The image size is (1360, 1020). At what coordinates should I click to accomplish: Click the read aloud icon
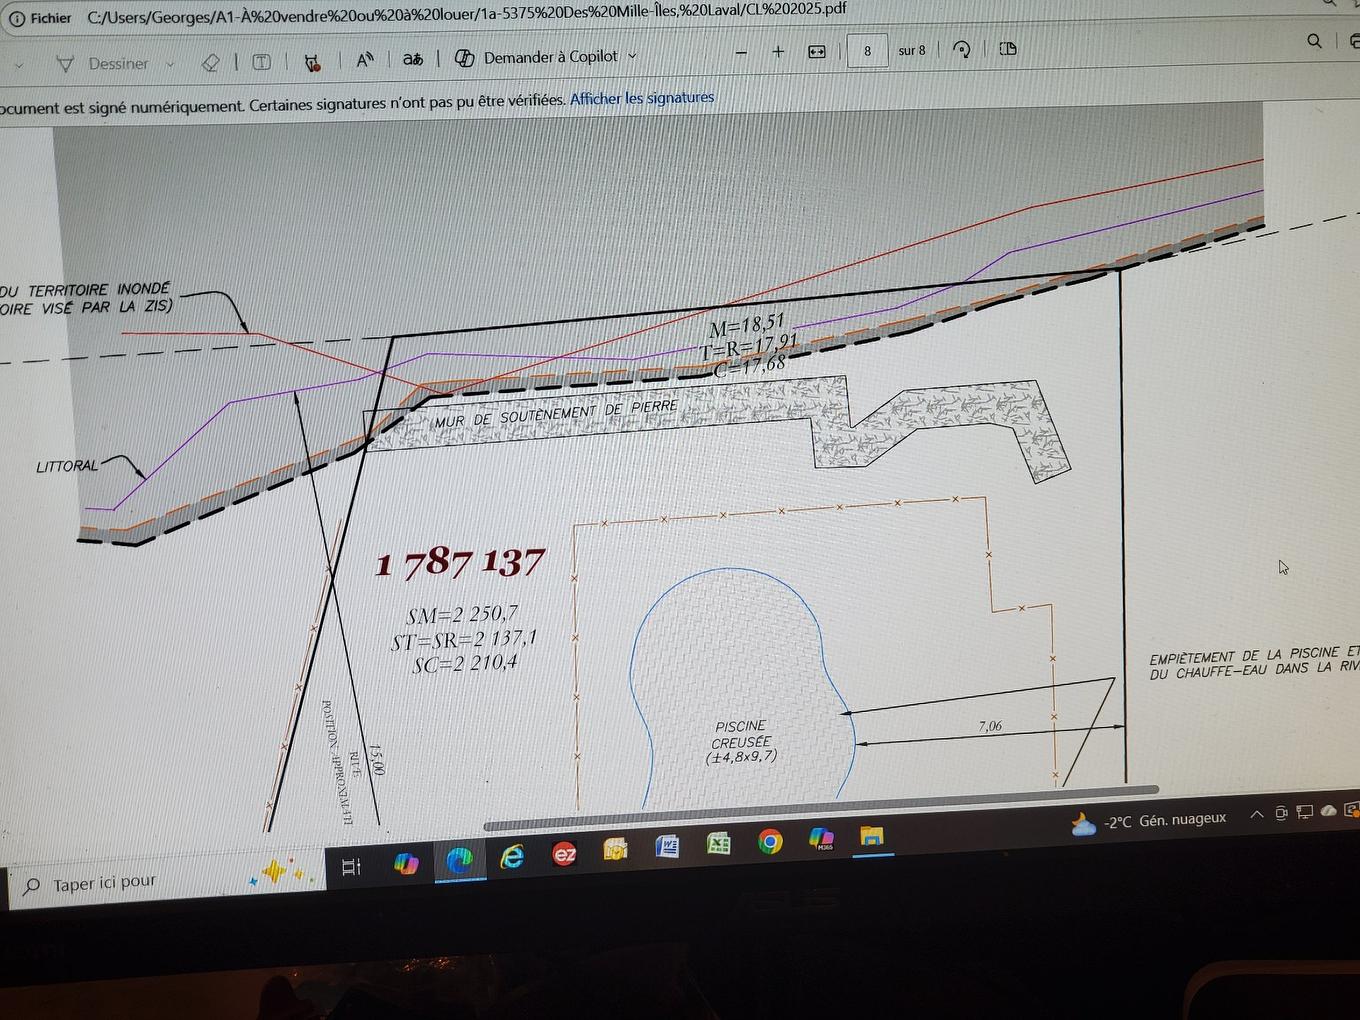(x=365, y=60)
